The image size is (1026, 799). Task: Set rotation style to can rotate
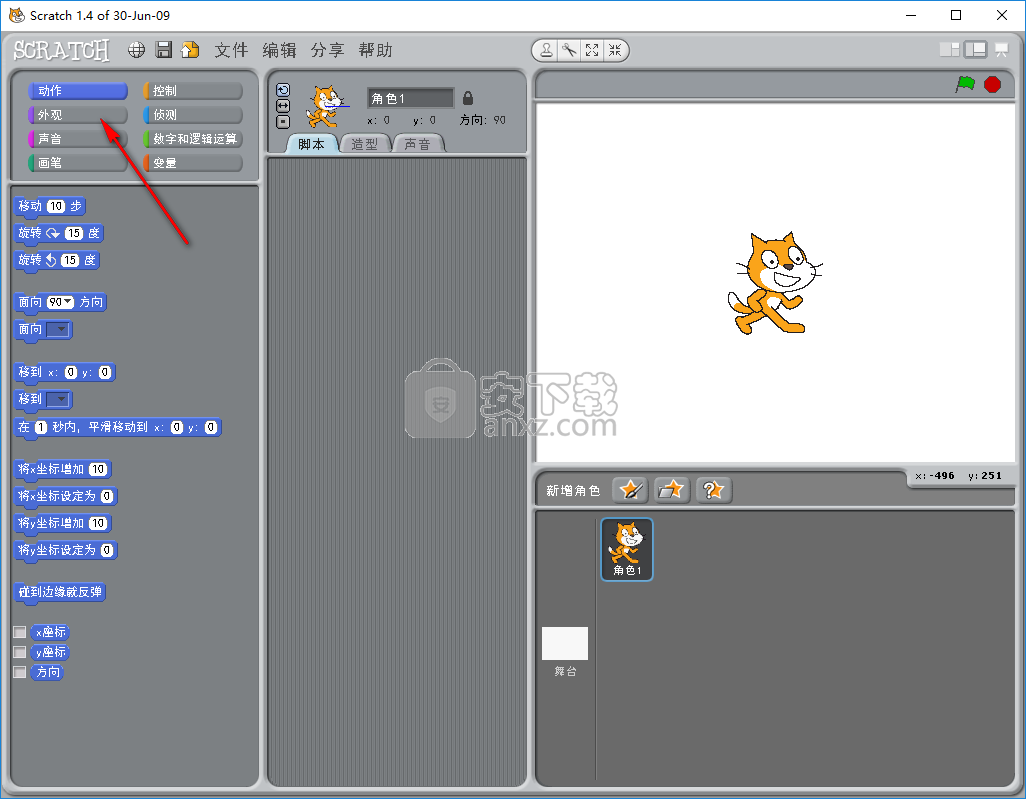coord(283,90)
